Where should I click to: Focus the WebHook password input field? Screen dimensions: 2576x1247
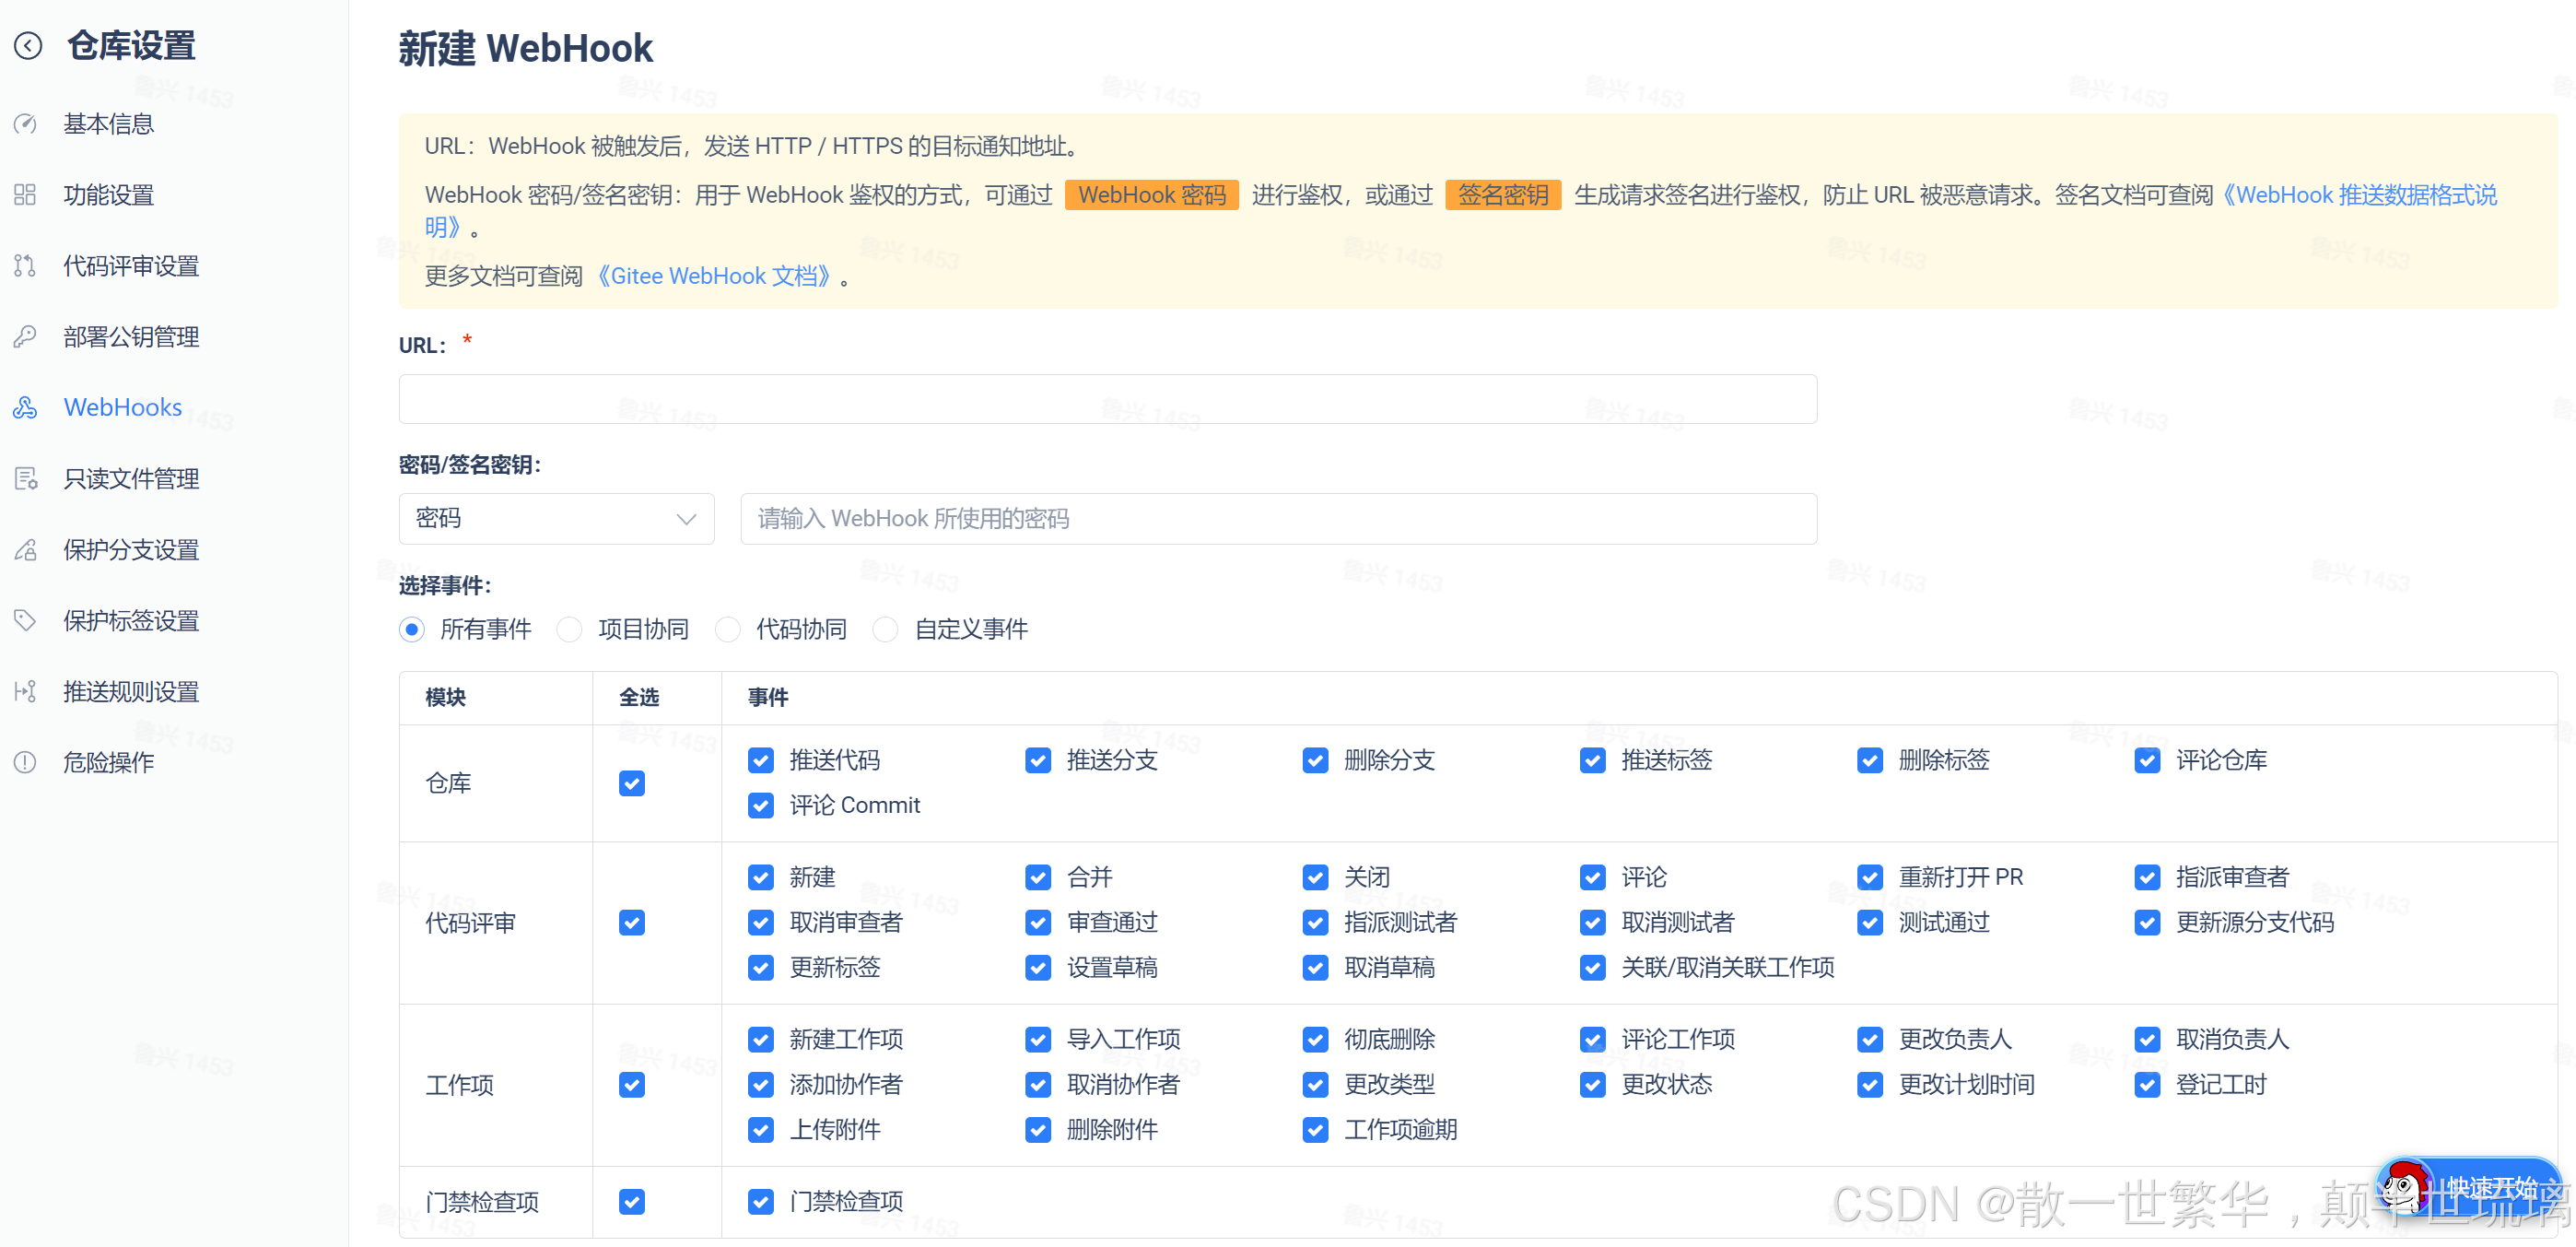pos(1278,519)
